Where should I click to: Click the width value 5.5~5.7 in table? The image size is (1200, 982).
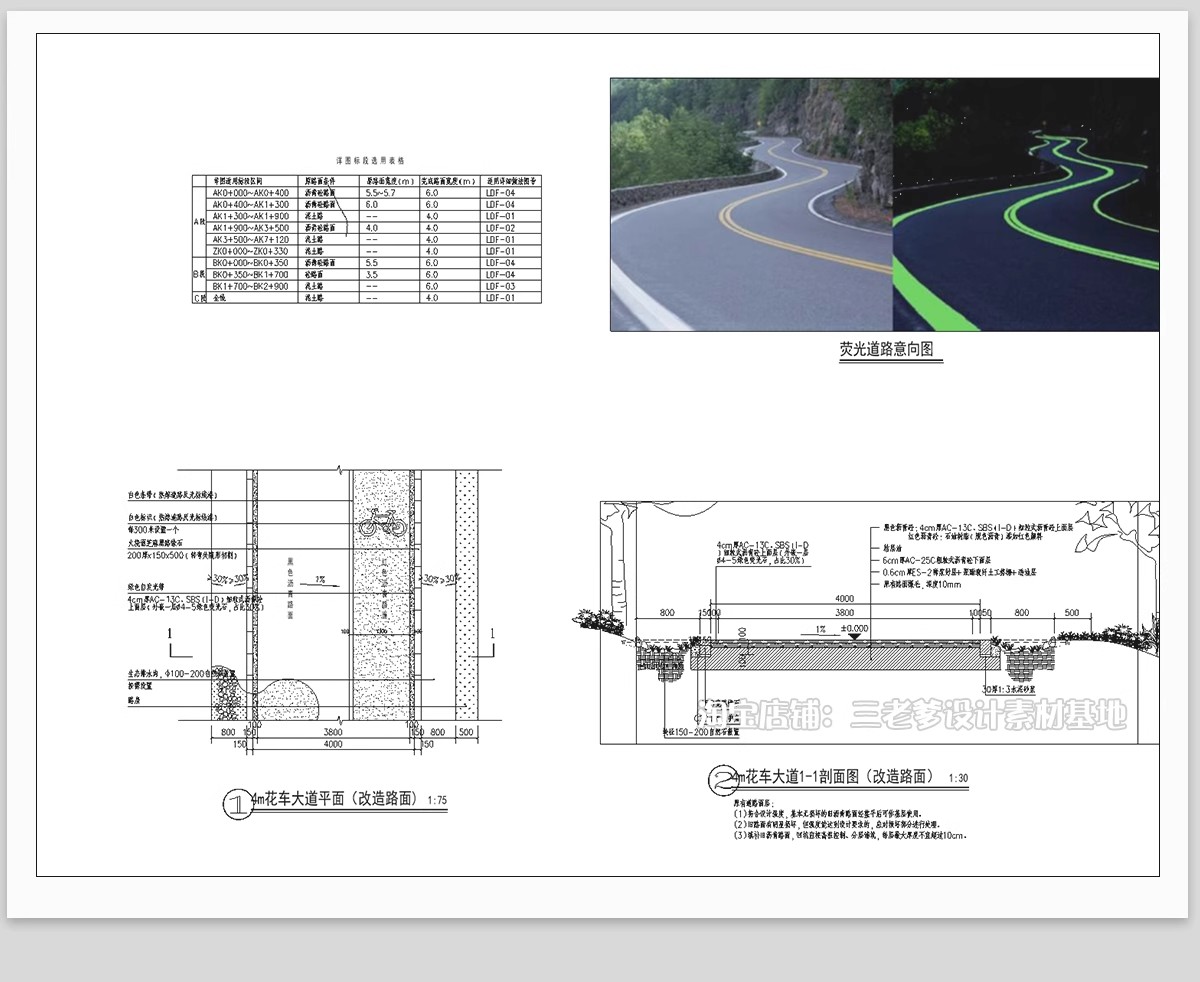(x=381, y=193)
